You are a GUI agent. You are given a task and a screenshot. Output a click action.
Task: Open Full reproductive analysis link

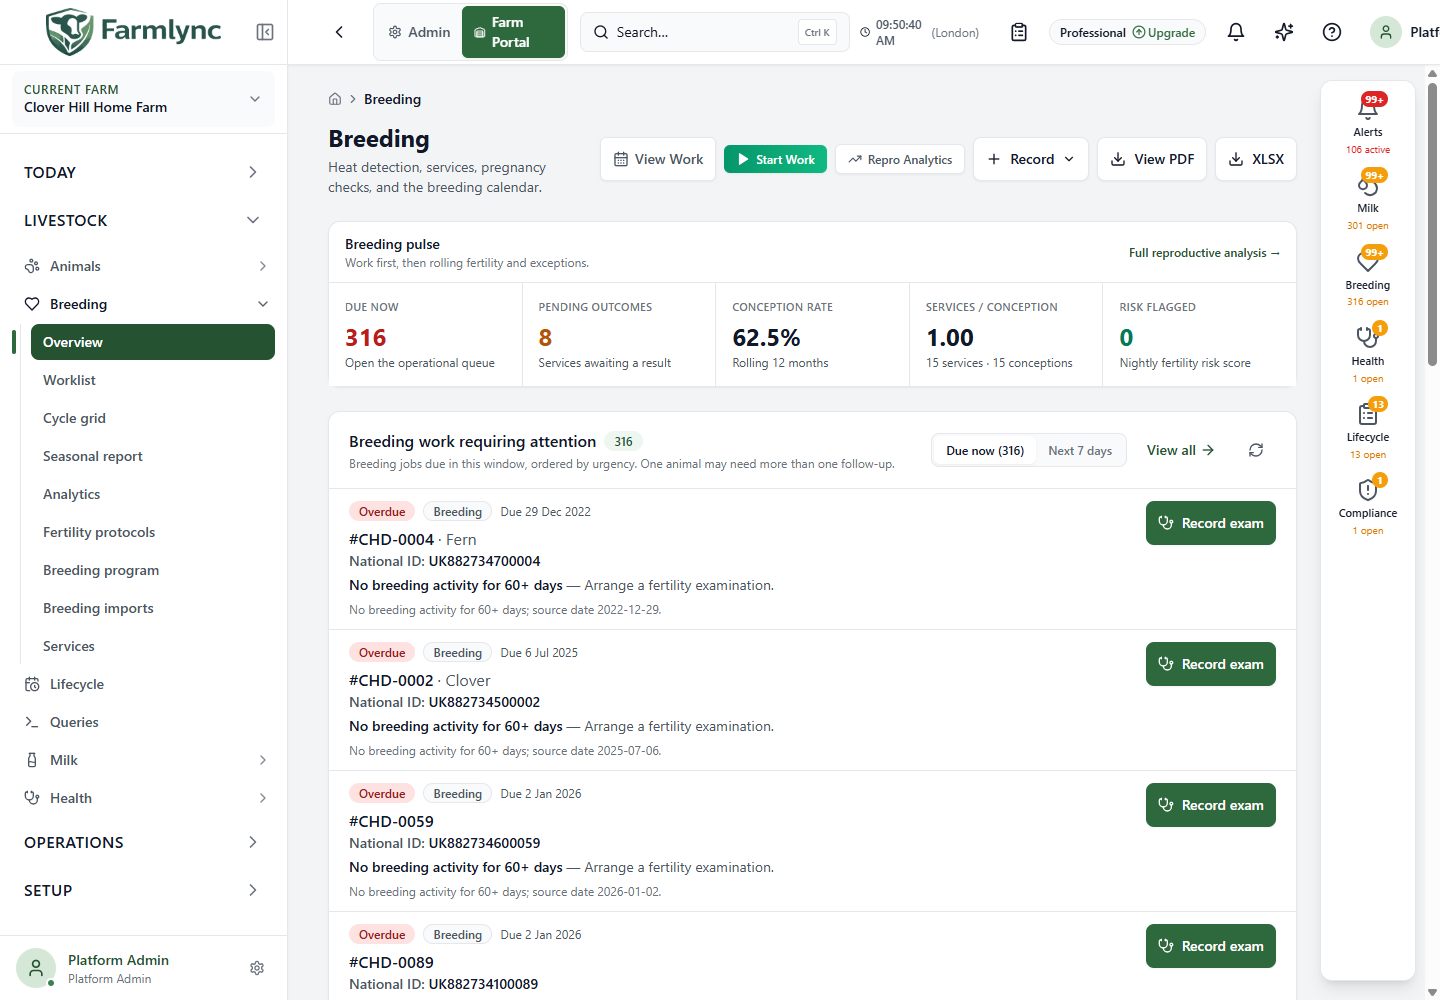coord(1204,253)
